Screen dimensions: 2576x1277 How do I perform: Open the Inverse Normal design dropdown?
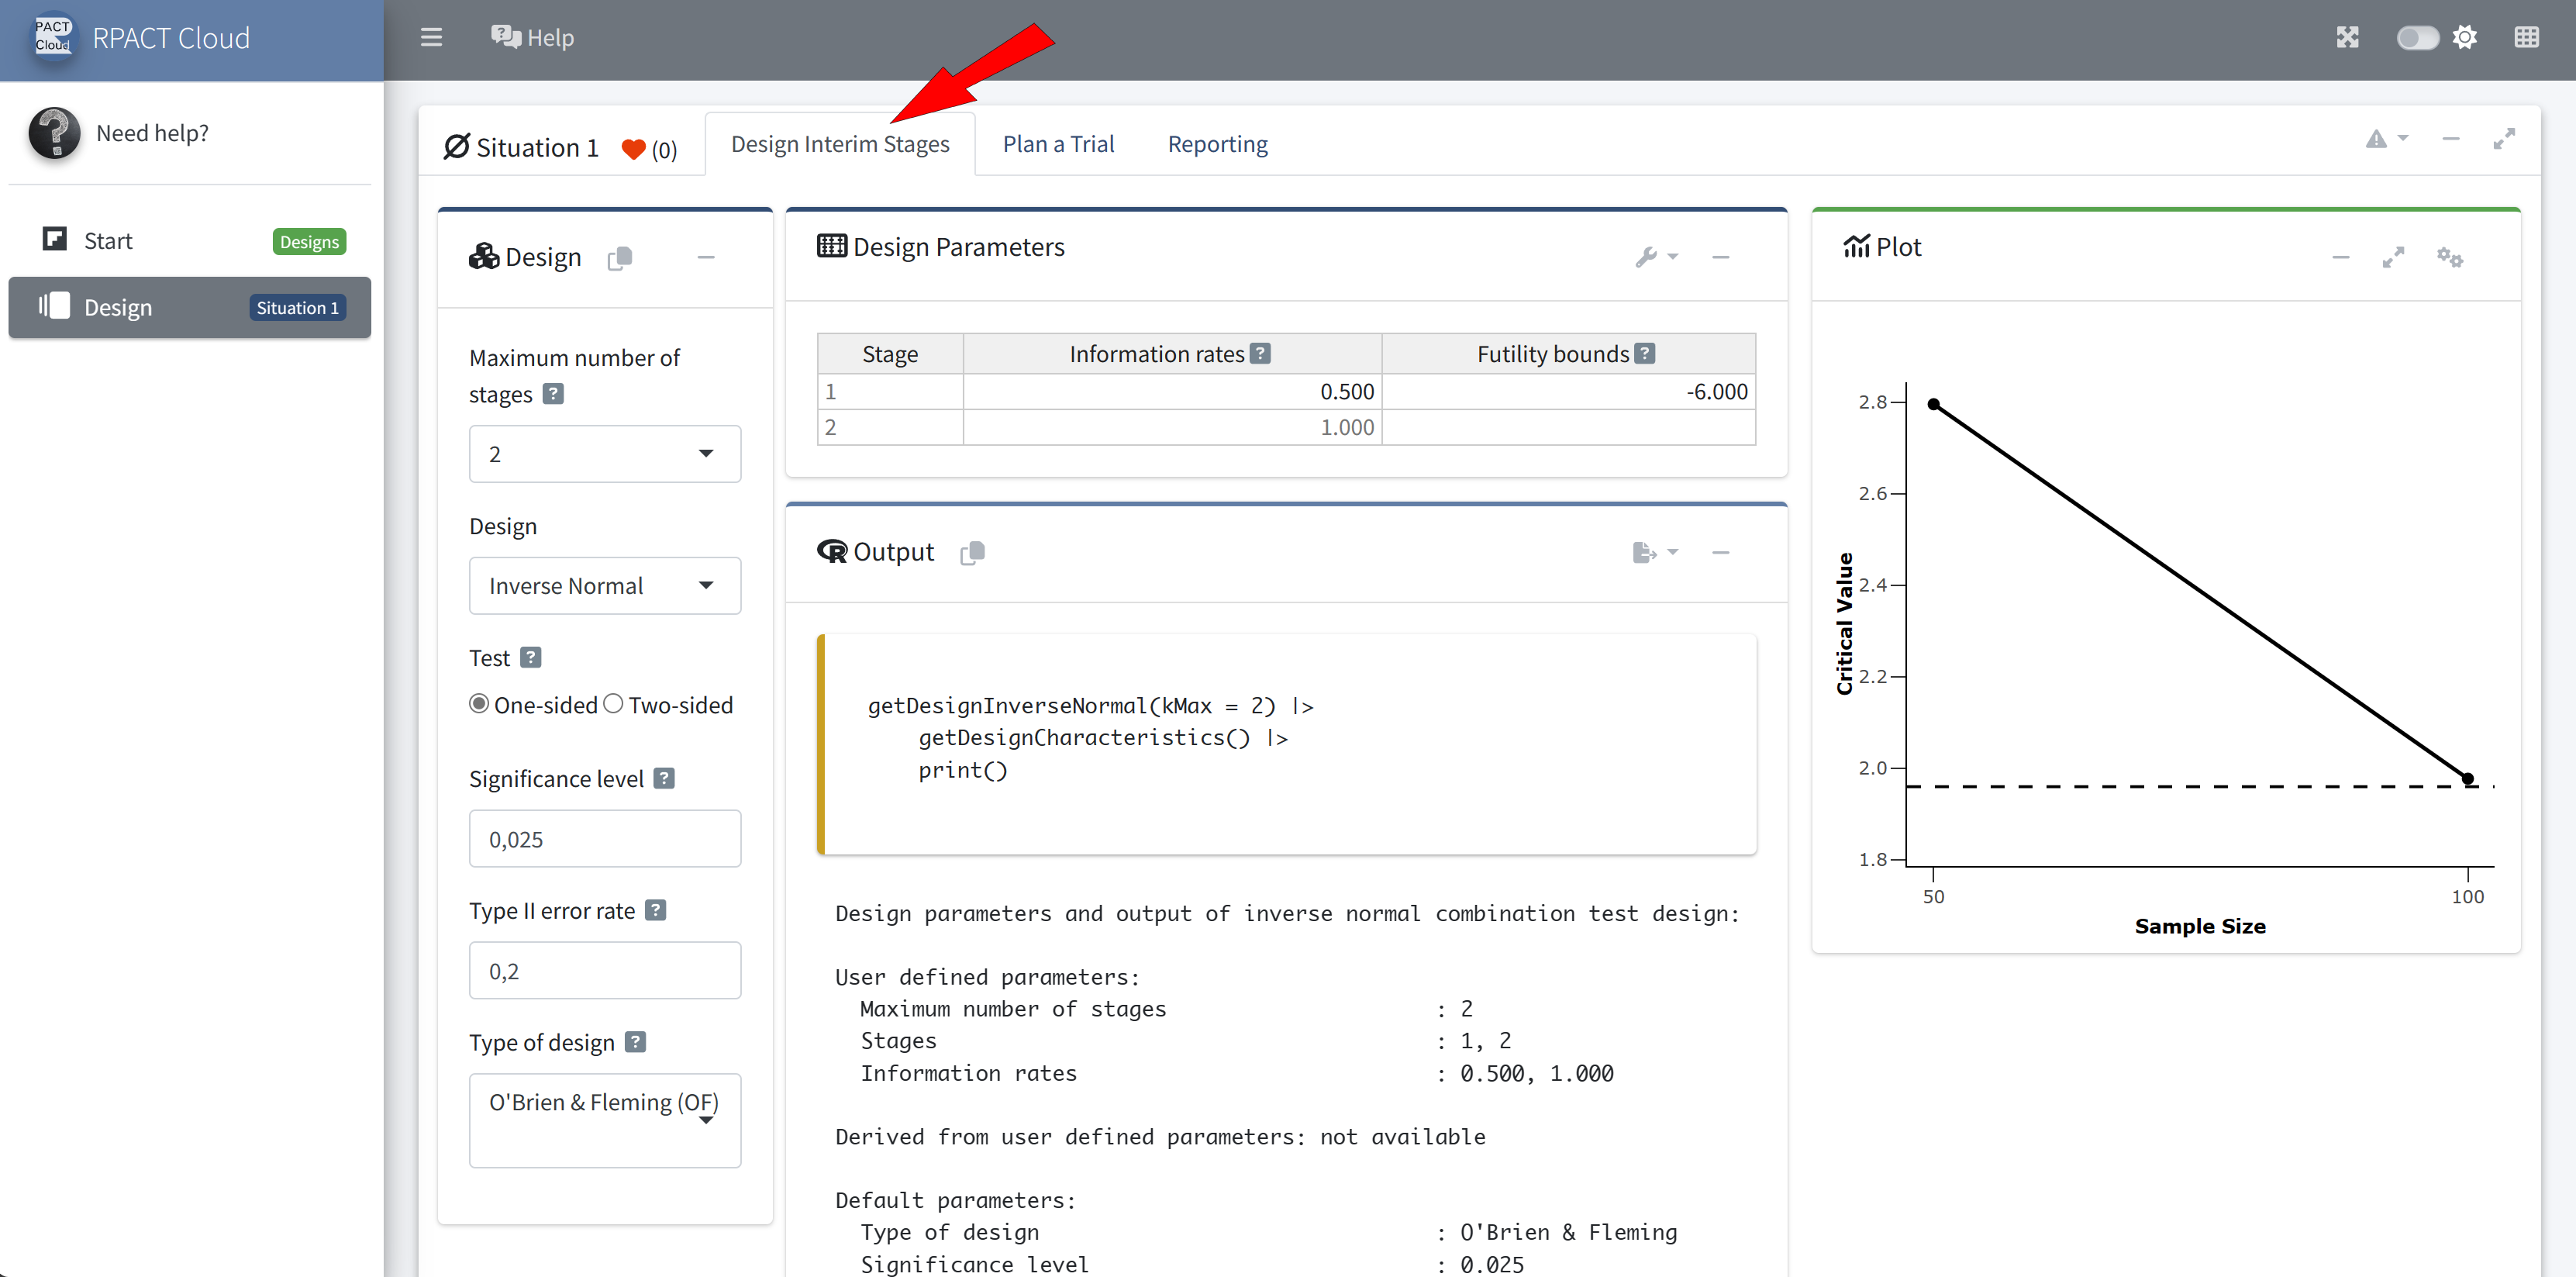pyautogui.click(x=604, y=586)
